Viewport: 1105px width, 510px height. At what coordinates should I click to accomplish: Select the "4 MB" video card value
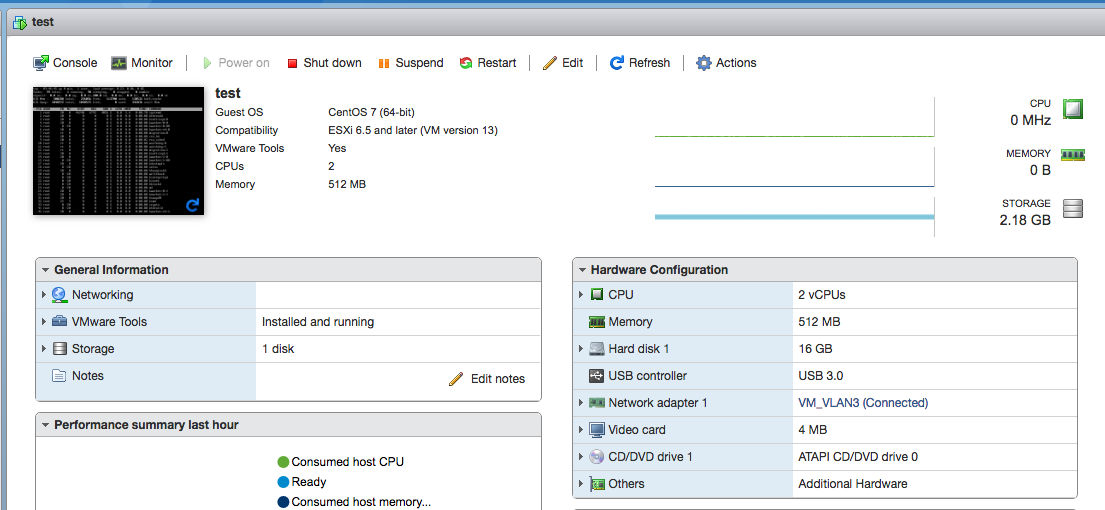click(x=813, y=430)
